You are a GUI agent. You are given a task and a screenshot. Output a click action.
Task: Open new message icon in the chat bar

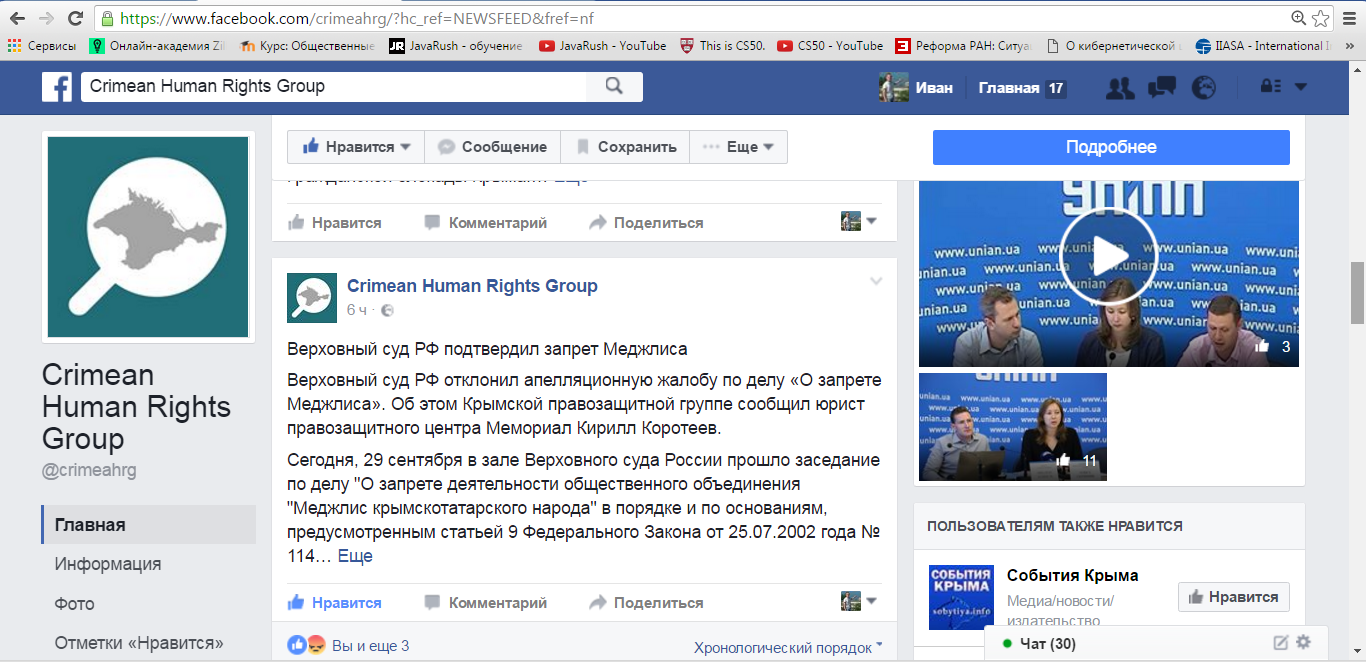1281,643
